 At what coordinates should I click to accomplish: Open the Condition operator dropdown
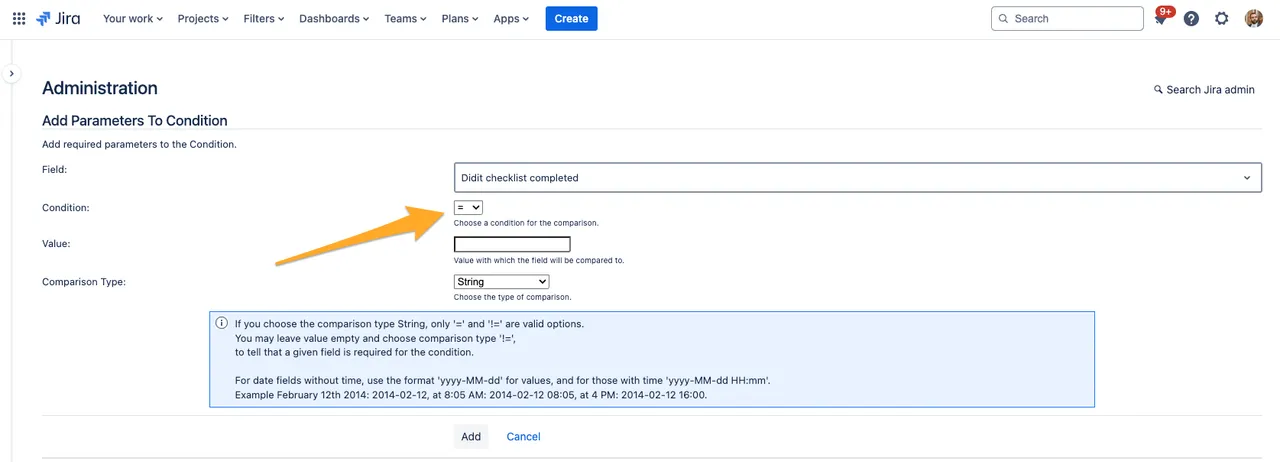pos(468,207)
